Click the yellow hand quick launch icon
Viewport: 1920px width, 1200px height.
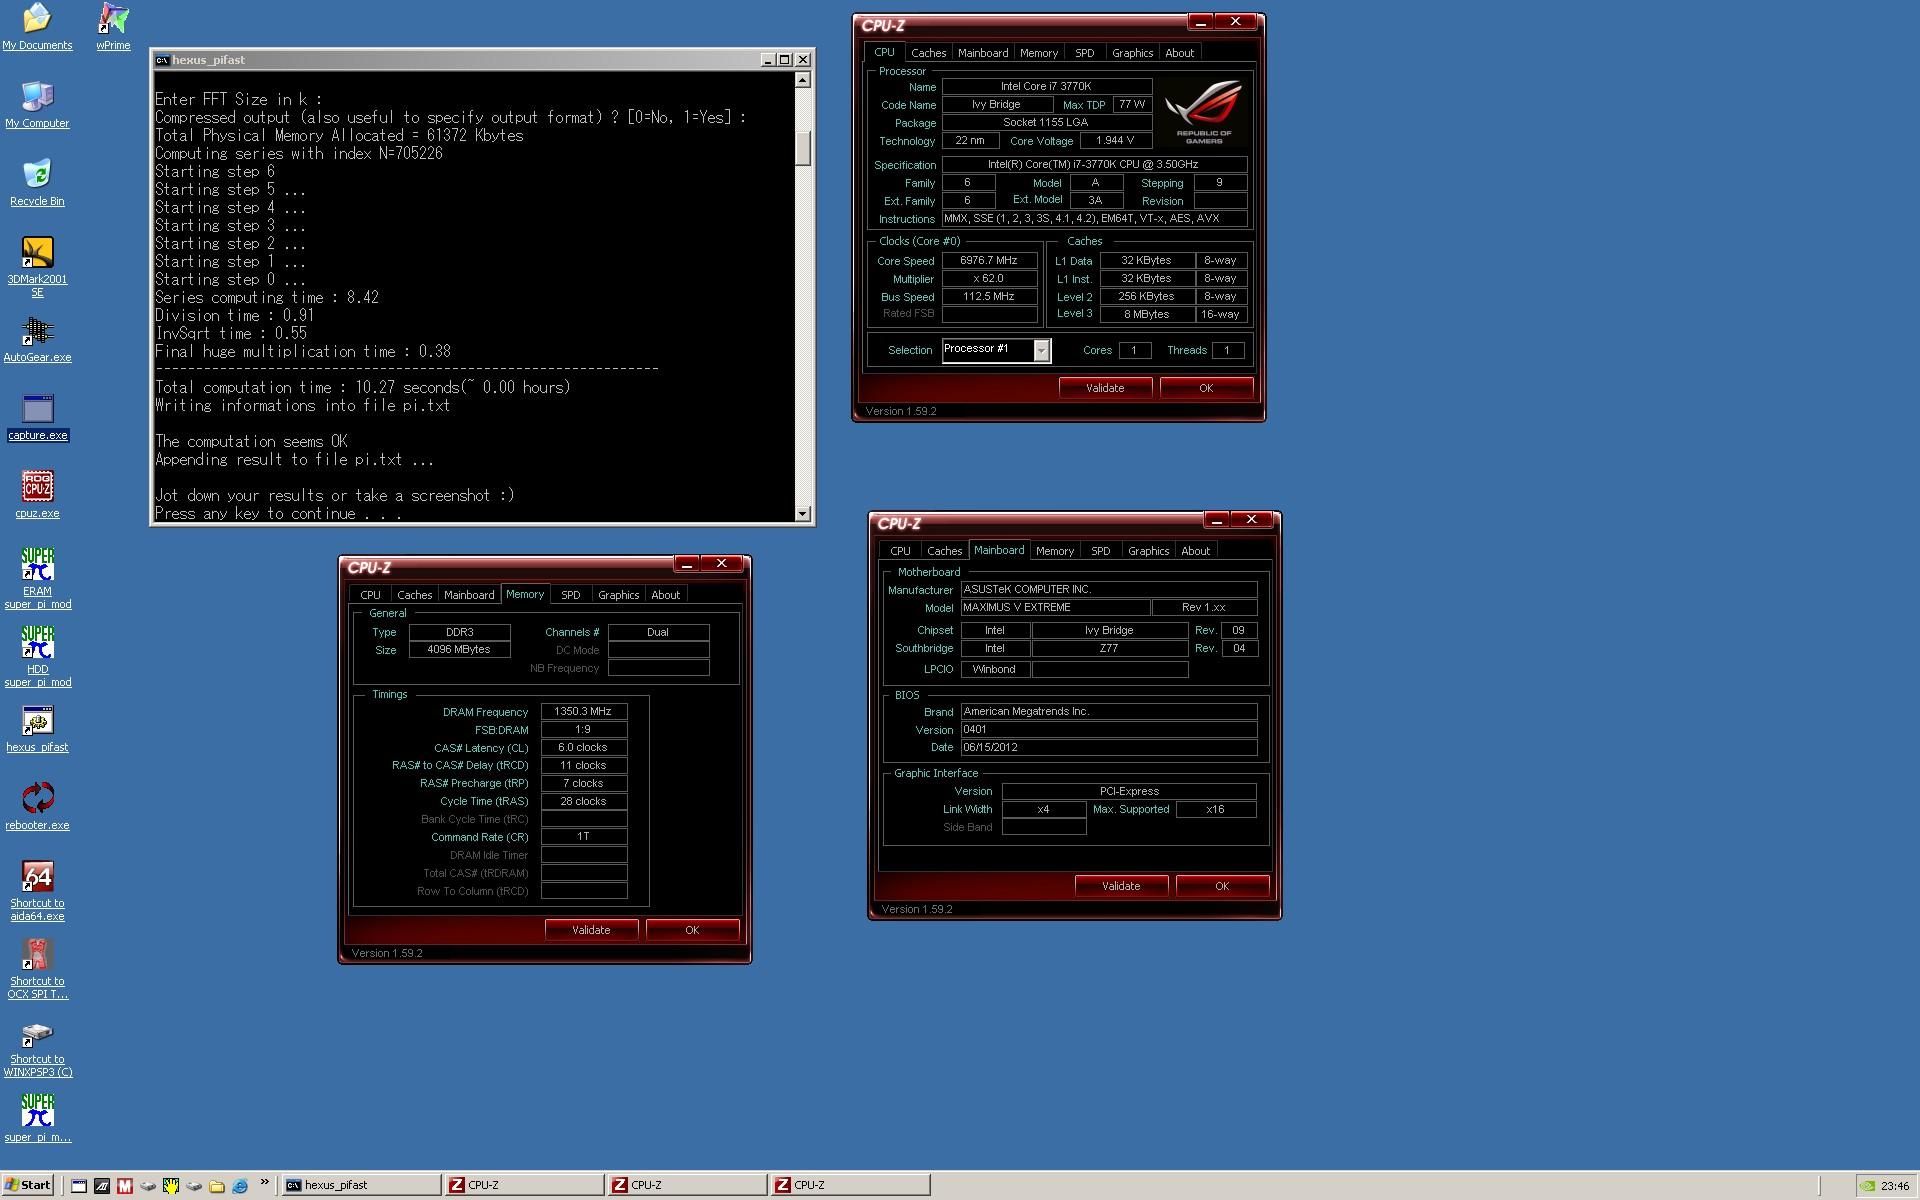171,1185
